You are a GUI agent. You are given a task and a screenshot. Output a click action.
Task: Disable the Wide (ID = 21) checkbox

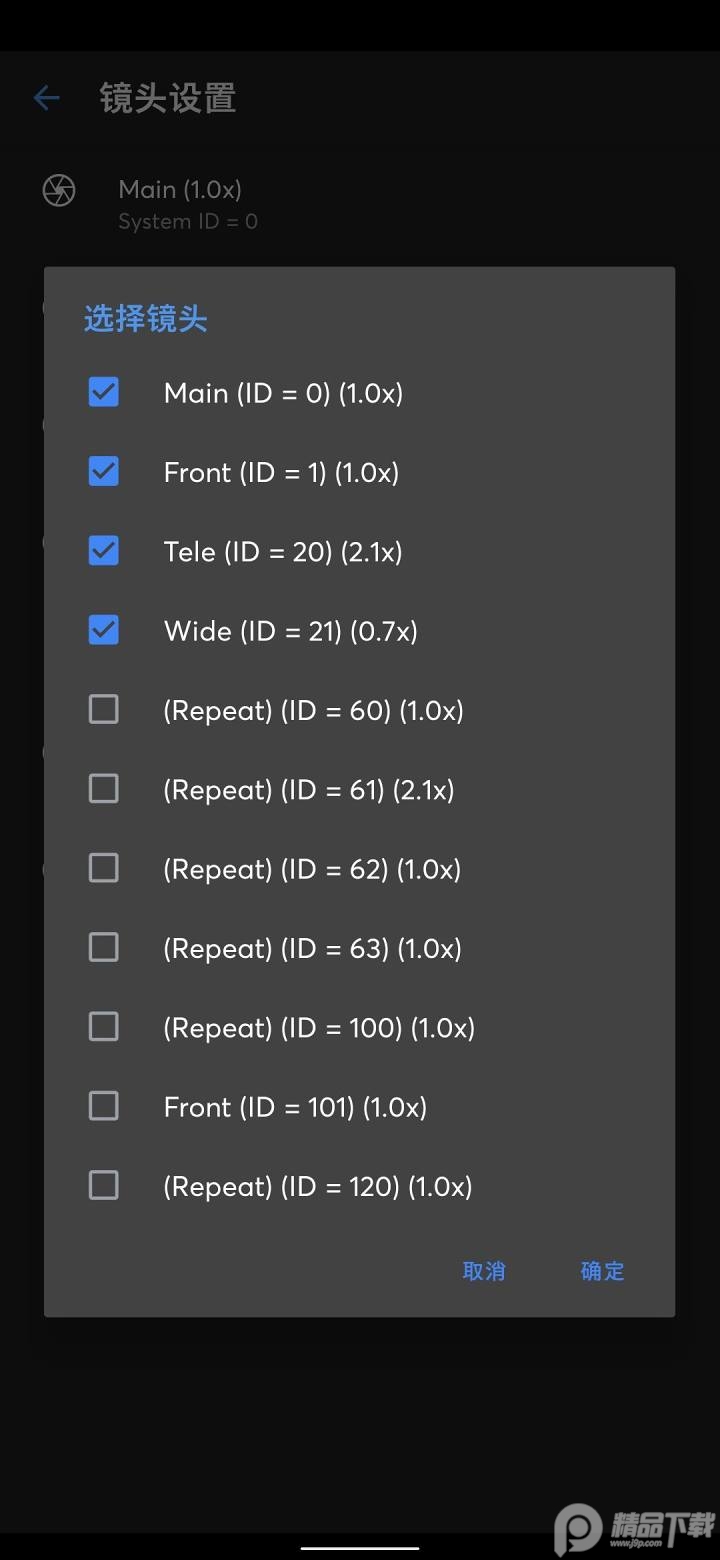[104, 630]
